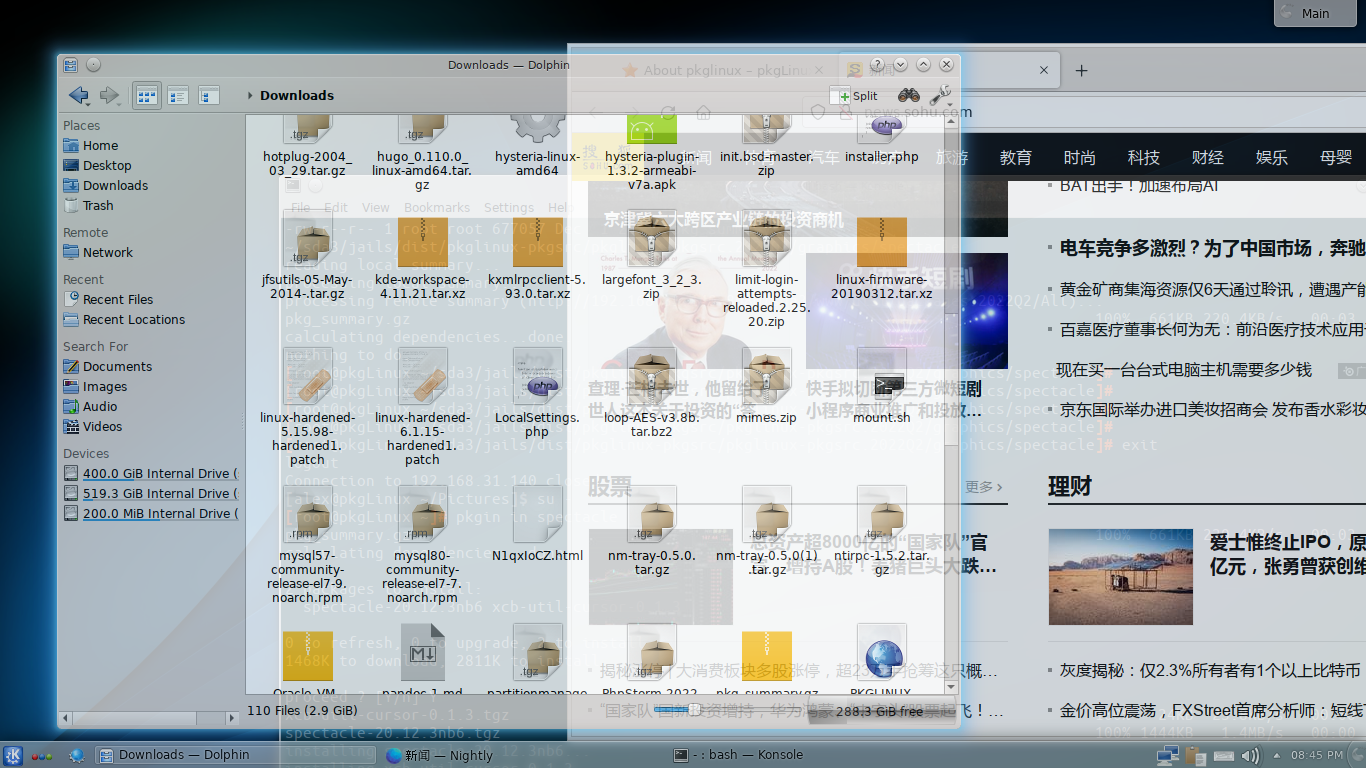
Task: Toggle the Split view button
Action: pos(854,96)
